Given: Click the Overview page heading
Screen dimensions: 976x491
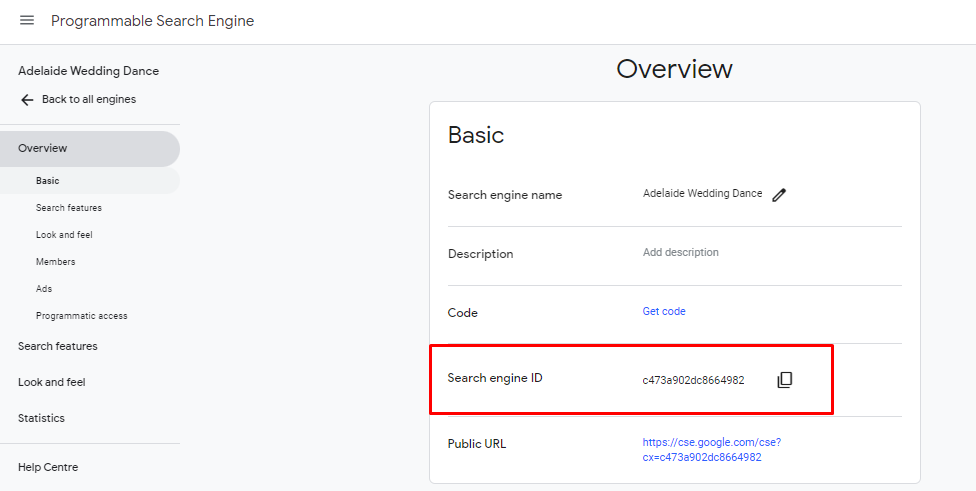Looking at the screenshot, I should pos(674,68).
